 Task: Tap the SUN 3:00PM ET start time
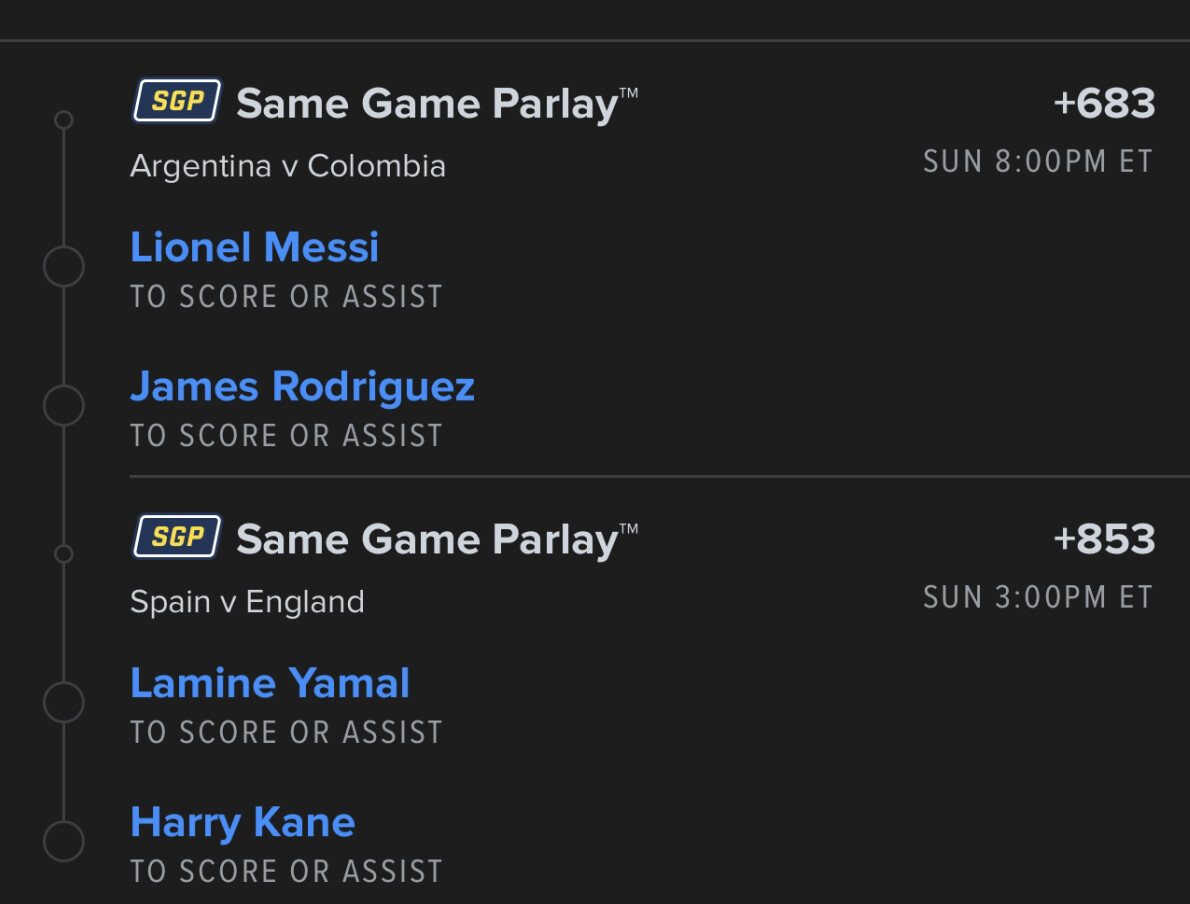[x=1038, y=598]
